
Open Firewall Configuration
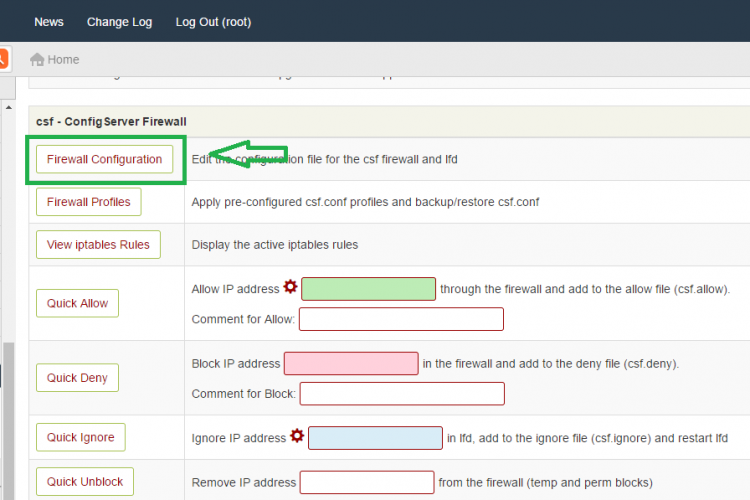[x=104, y=159]
